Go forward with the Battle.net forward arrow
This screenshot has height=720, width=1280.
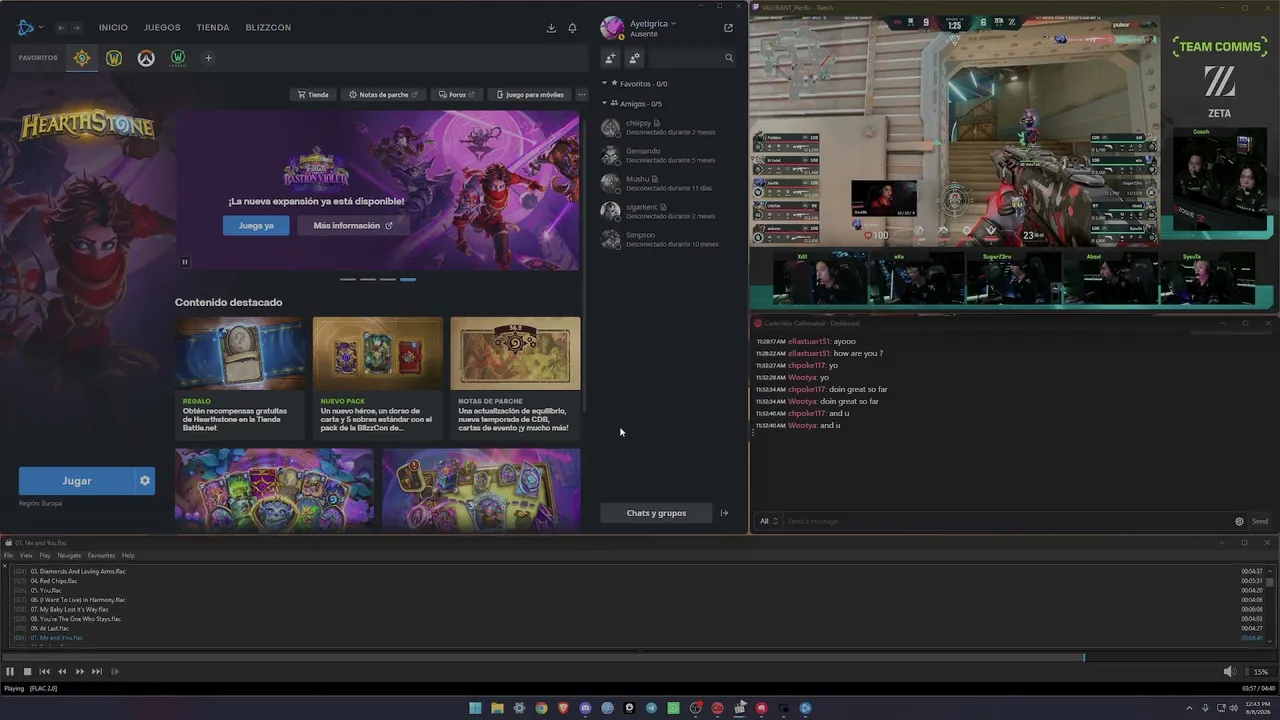(76, 27)
